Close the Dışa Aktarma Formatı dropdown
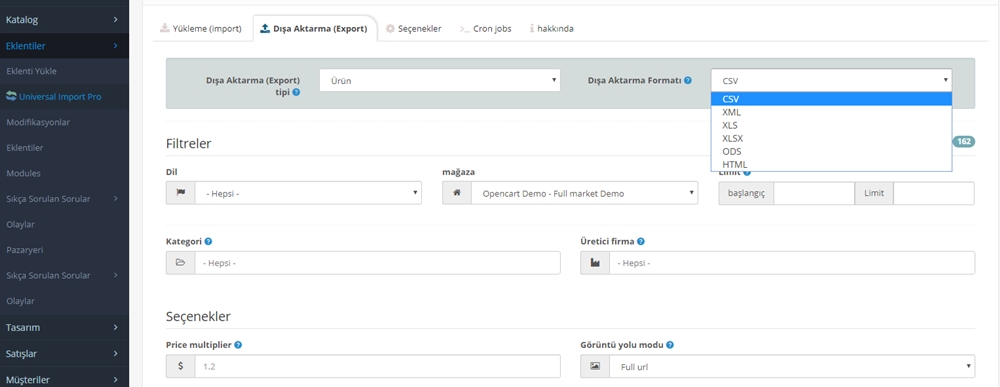1000x387 pixels. tap(832, 80)
